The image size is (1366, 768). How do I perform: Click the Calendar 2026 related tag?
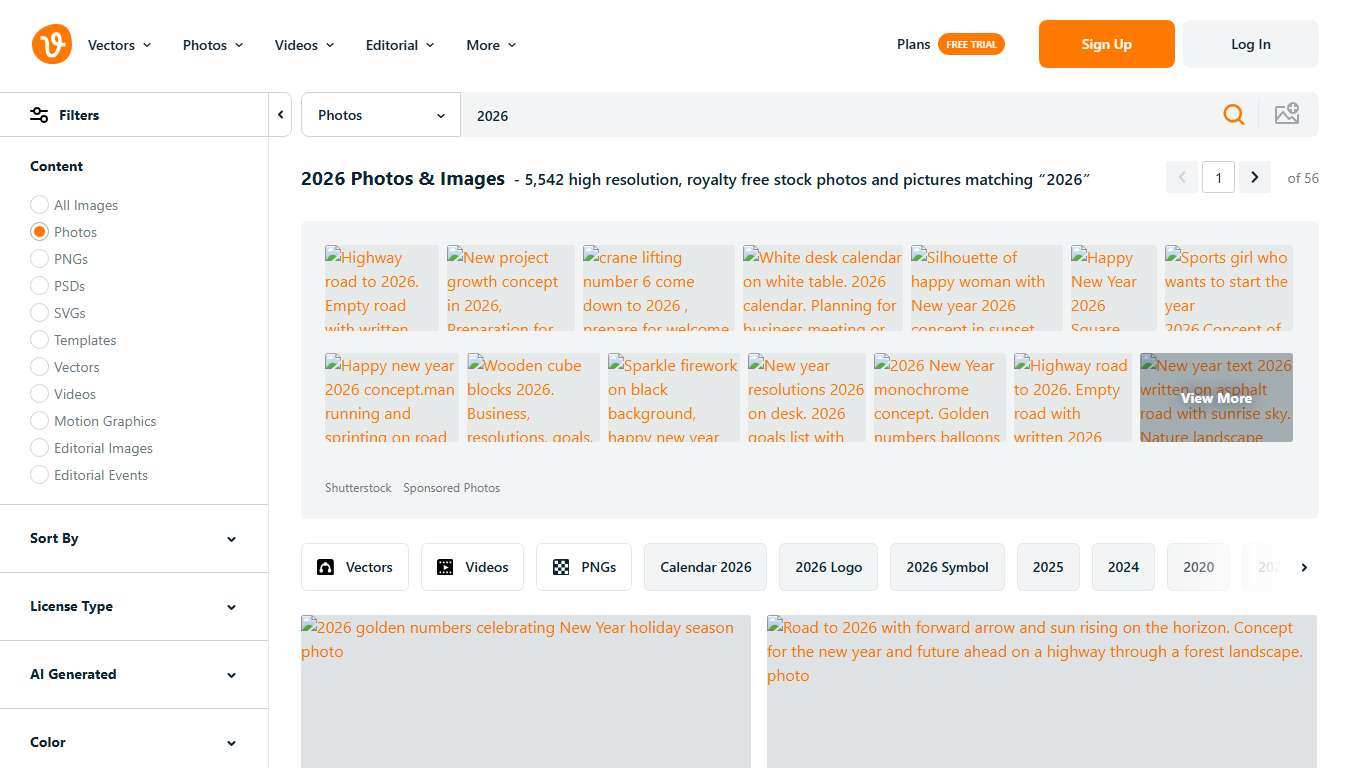pyautogui.click(x=705, y=567)
